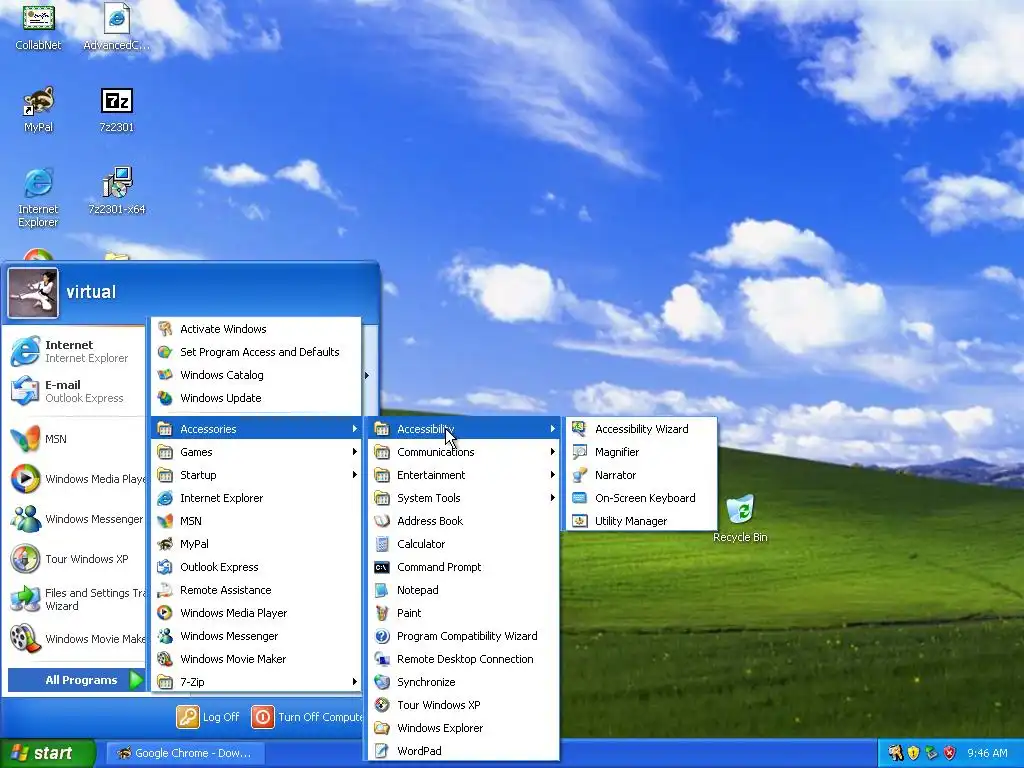
Task: Open Internet Explorer in All Programs list
Action: click(x=256, y=498)
